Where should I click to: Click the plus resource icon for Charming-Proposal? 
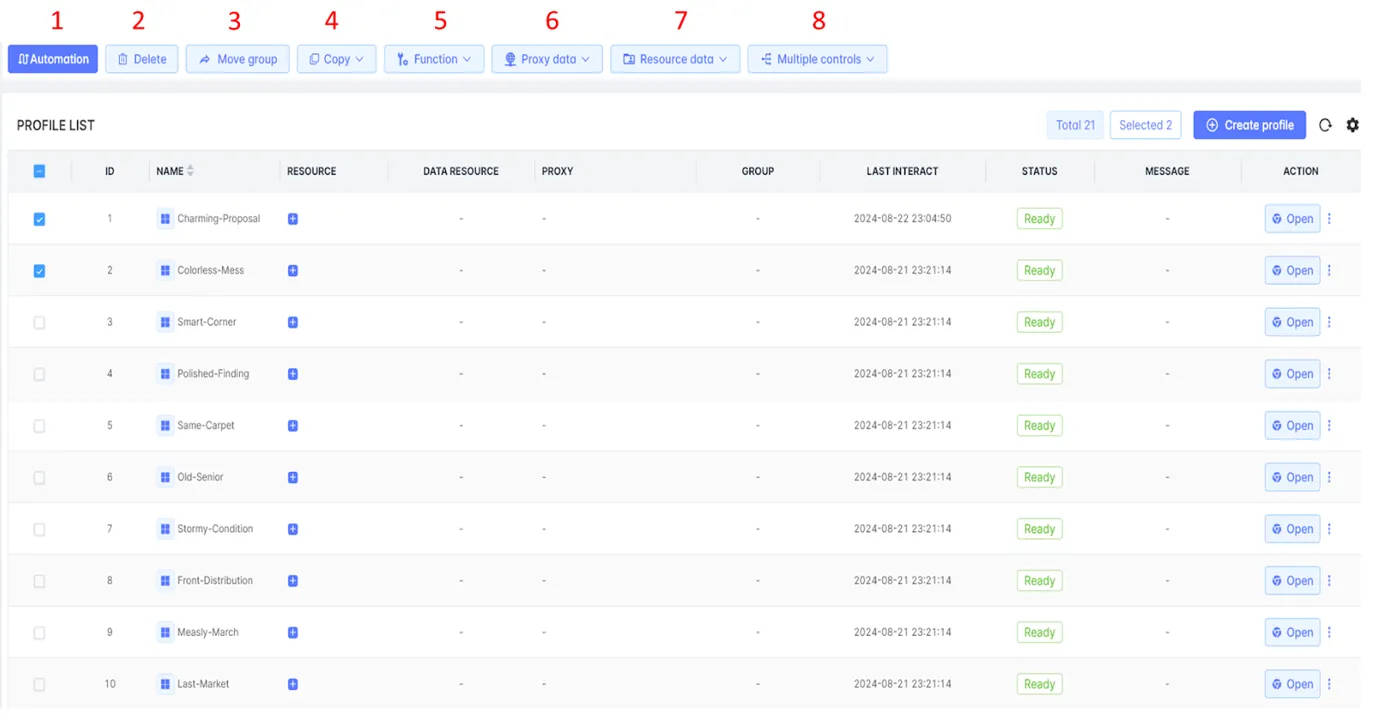tap(293, 219)
